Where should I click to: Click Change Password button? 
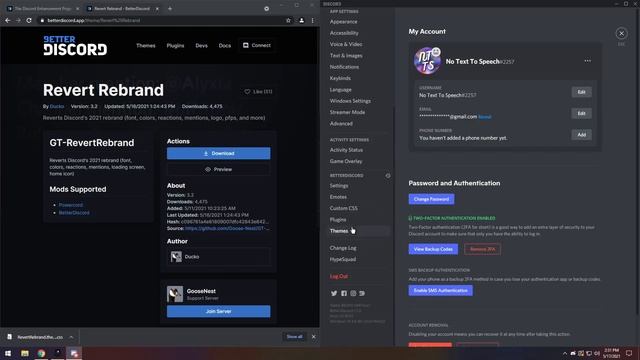(431, 199)
